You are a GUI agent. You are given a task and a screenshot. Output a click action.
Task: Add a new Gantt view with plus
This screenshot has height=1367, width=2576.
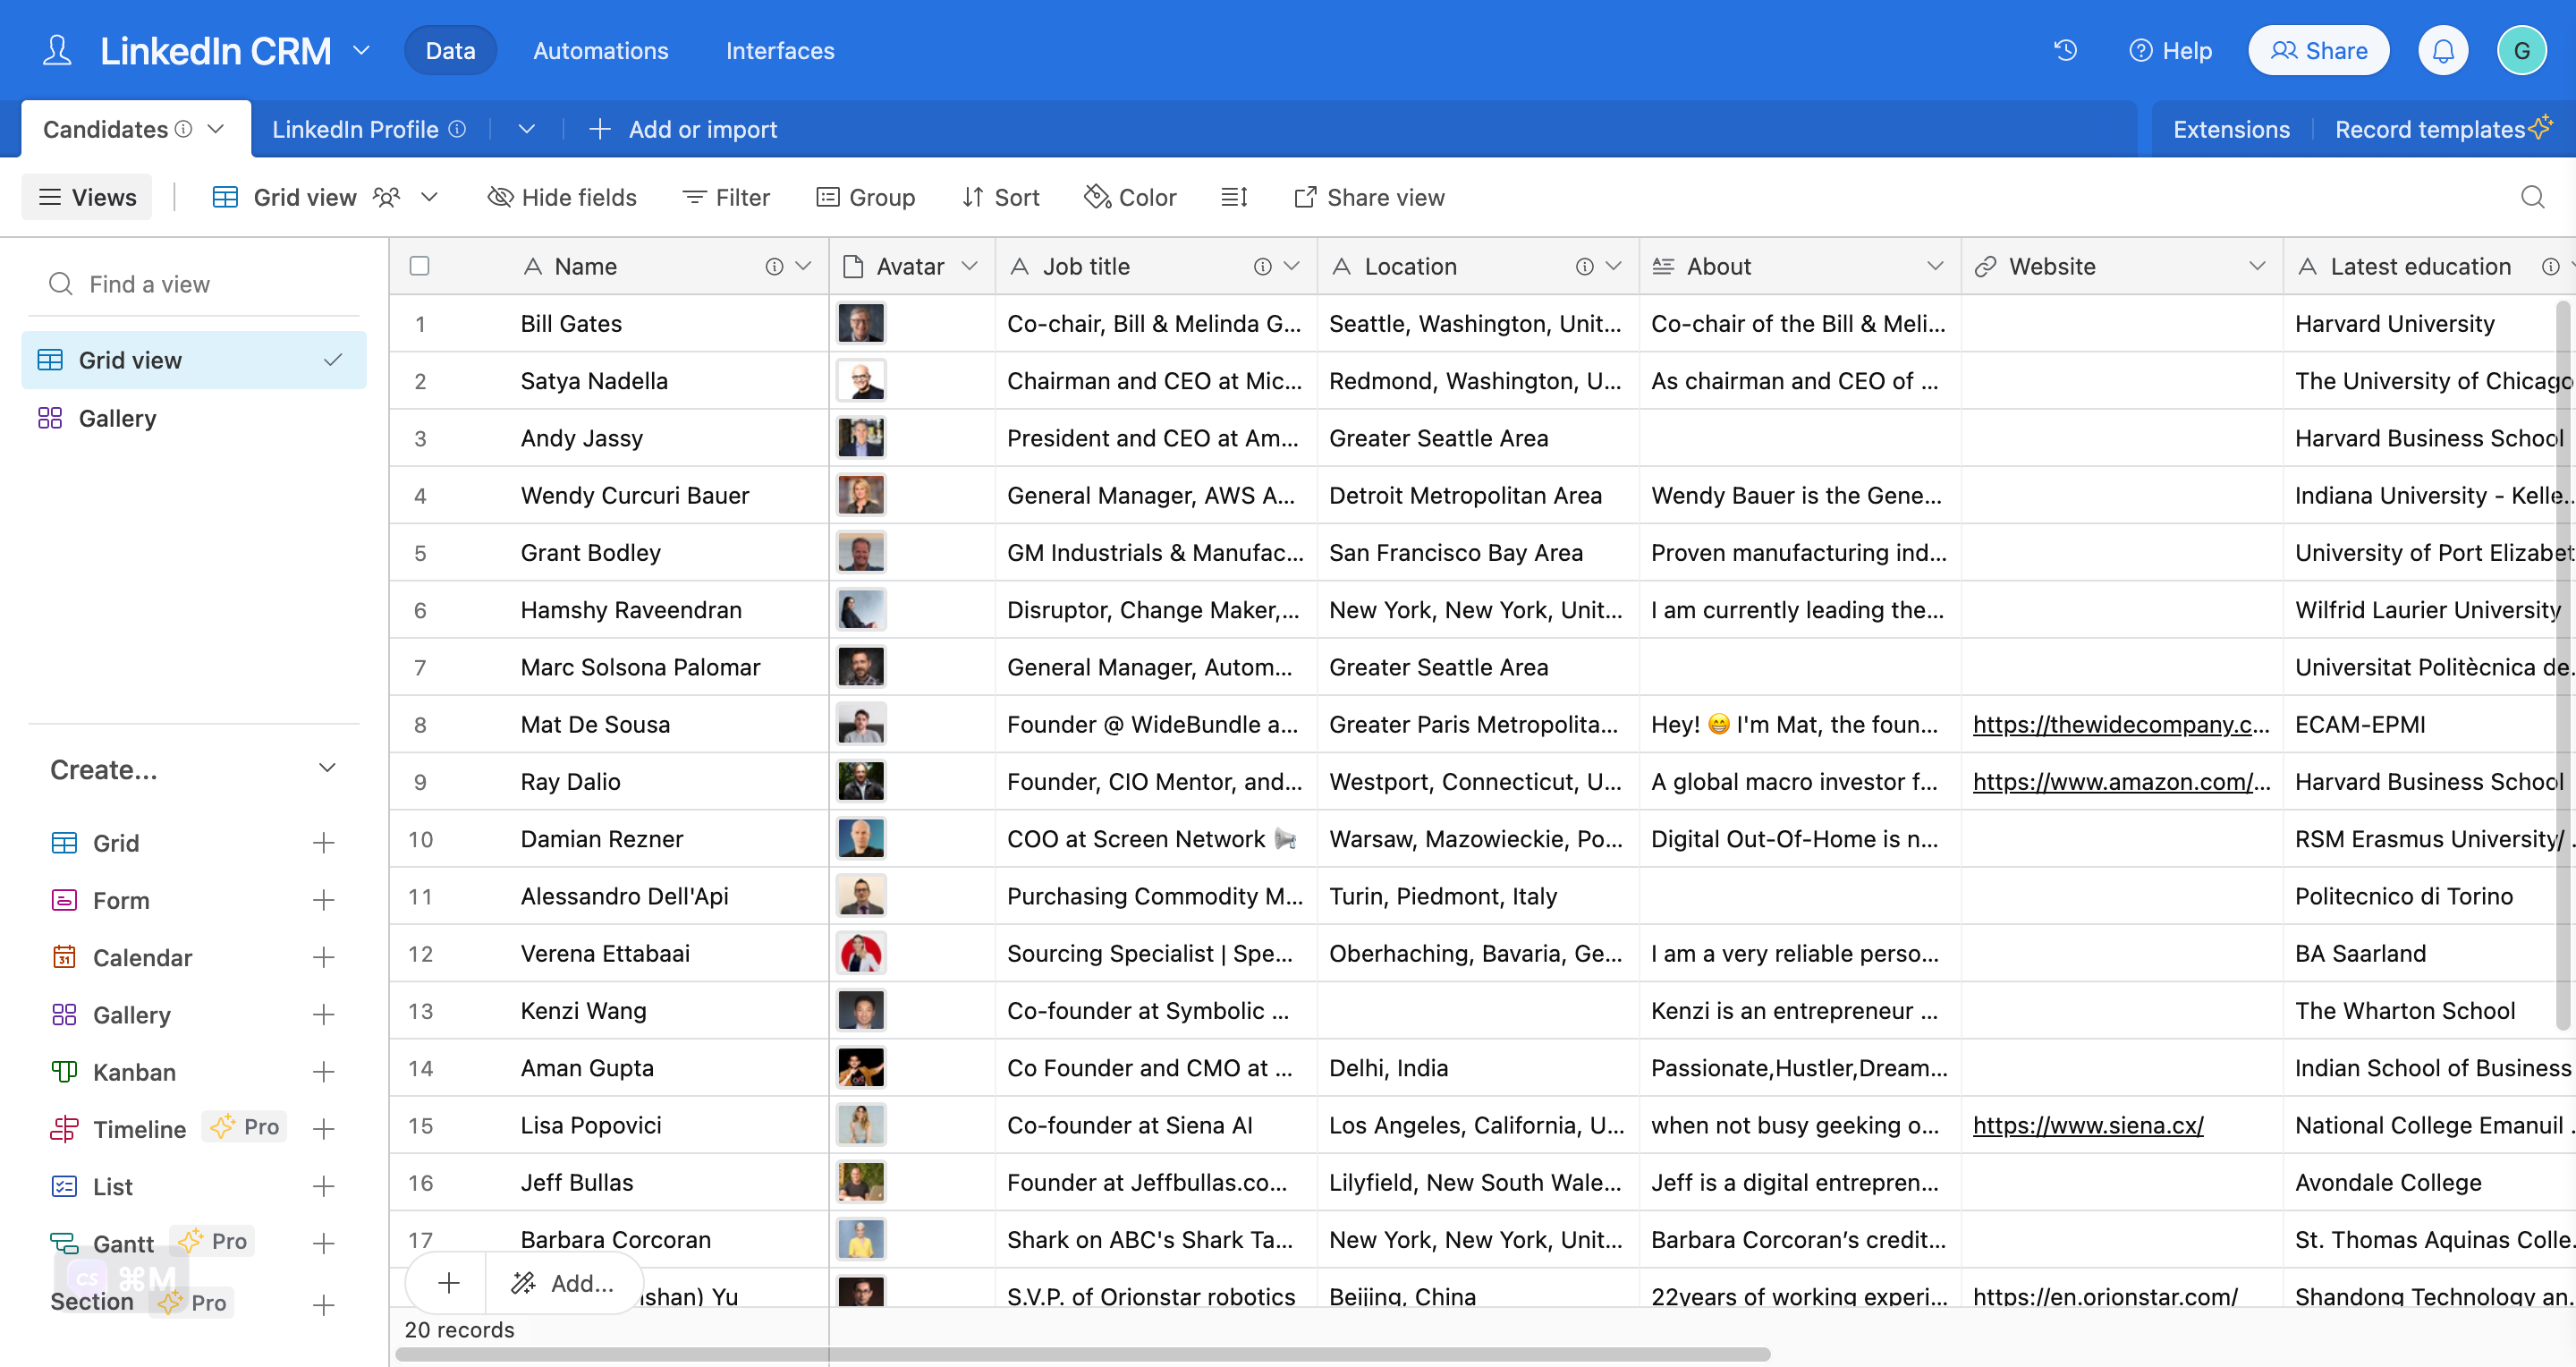click(x=323, y=1243)
